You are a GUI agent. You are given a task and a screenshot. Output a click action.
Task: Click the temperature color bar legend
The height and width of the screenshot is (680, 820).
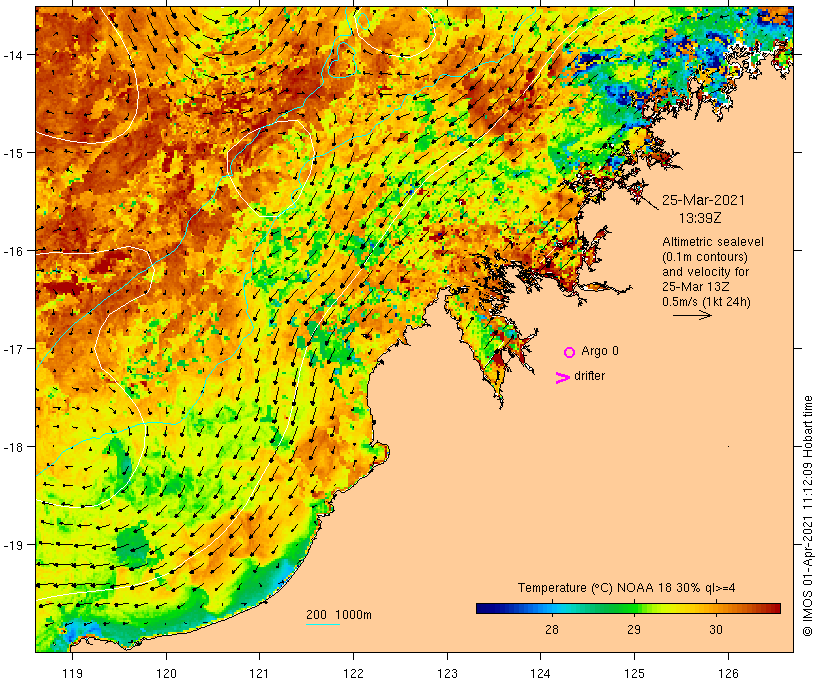click(x=628, y=608)
